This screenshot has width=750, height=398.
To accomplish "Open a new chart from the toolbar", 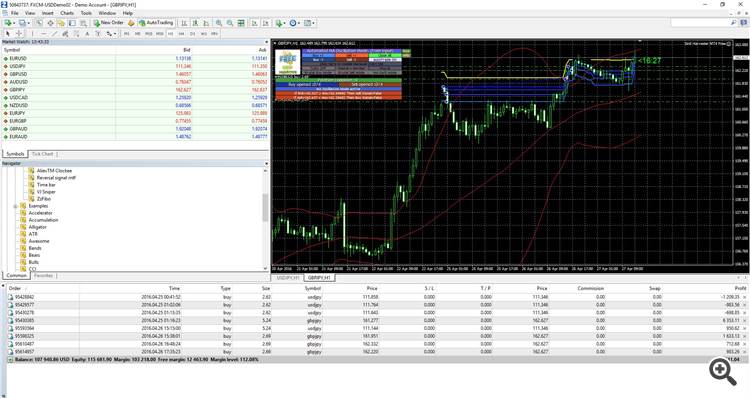I will [x=8, y=23].
